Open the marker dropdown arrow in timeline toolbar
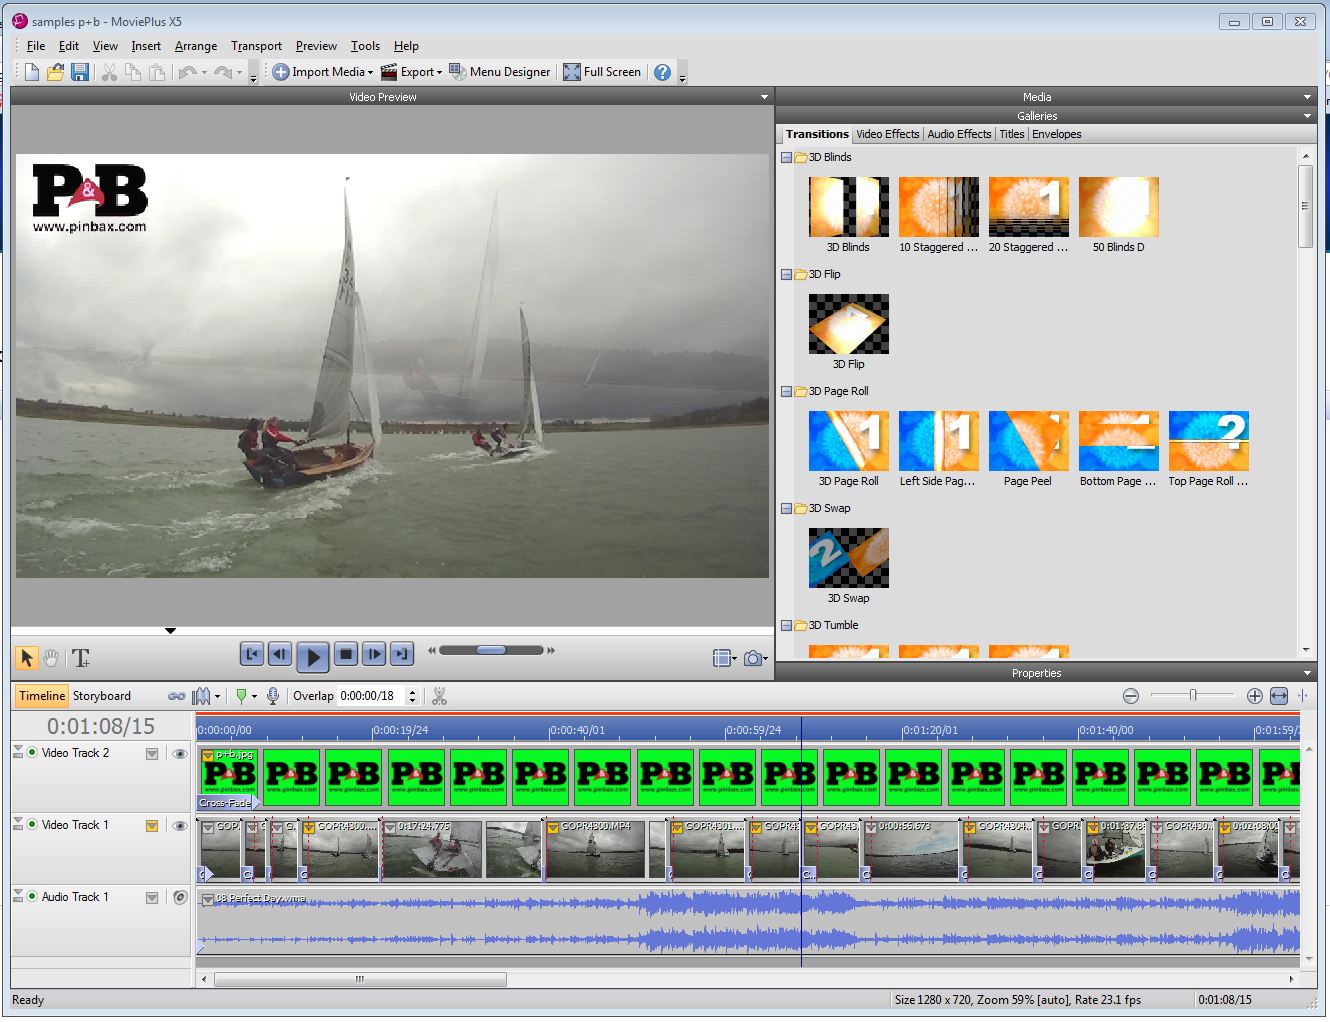This screenshot has width=1330, height=1022. coord(254,697)
